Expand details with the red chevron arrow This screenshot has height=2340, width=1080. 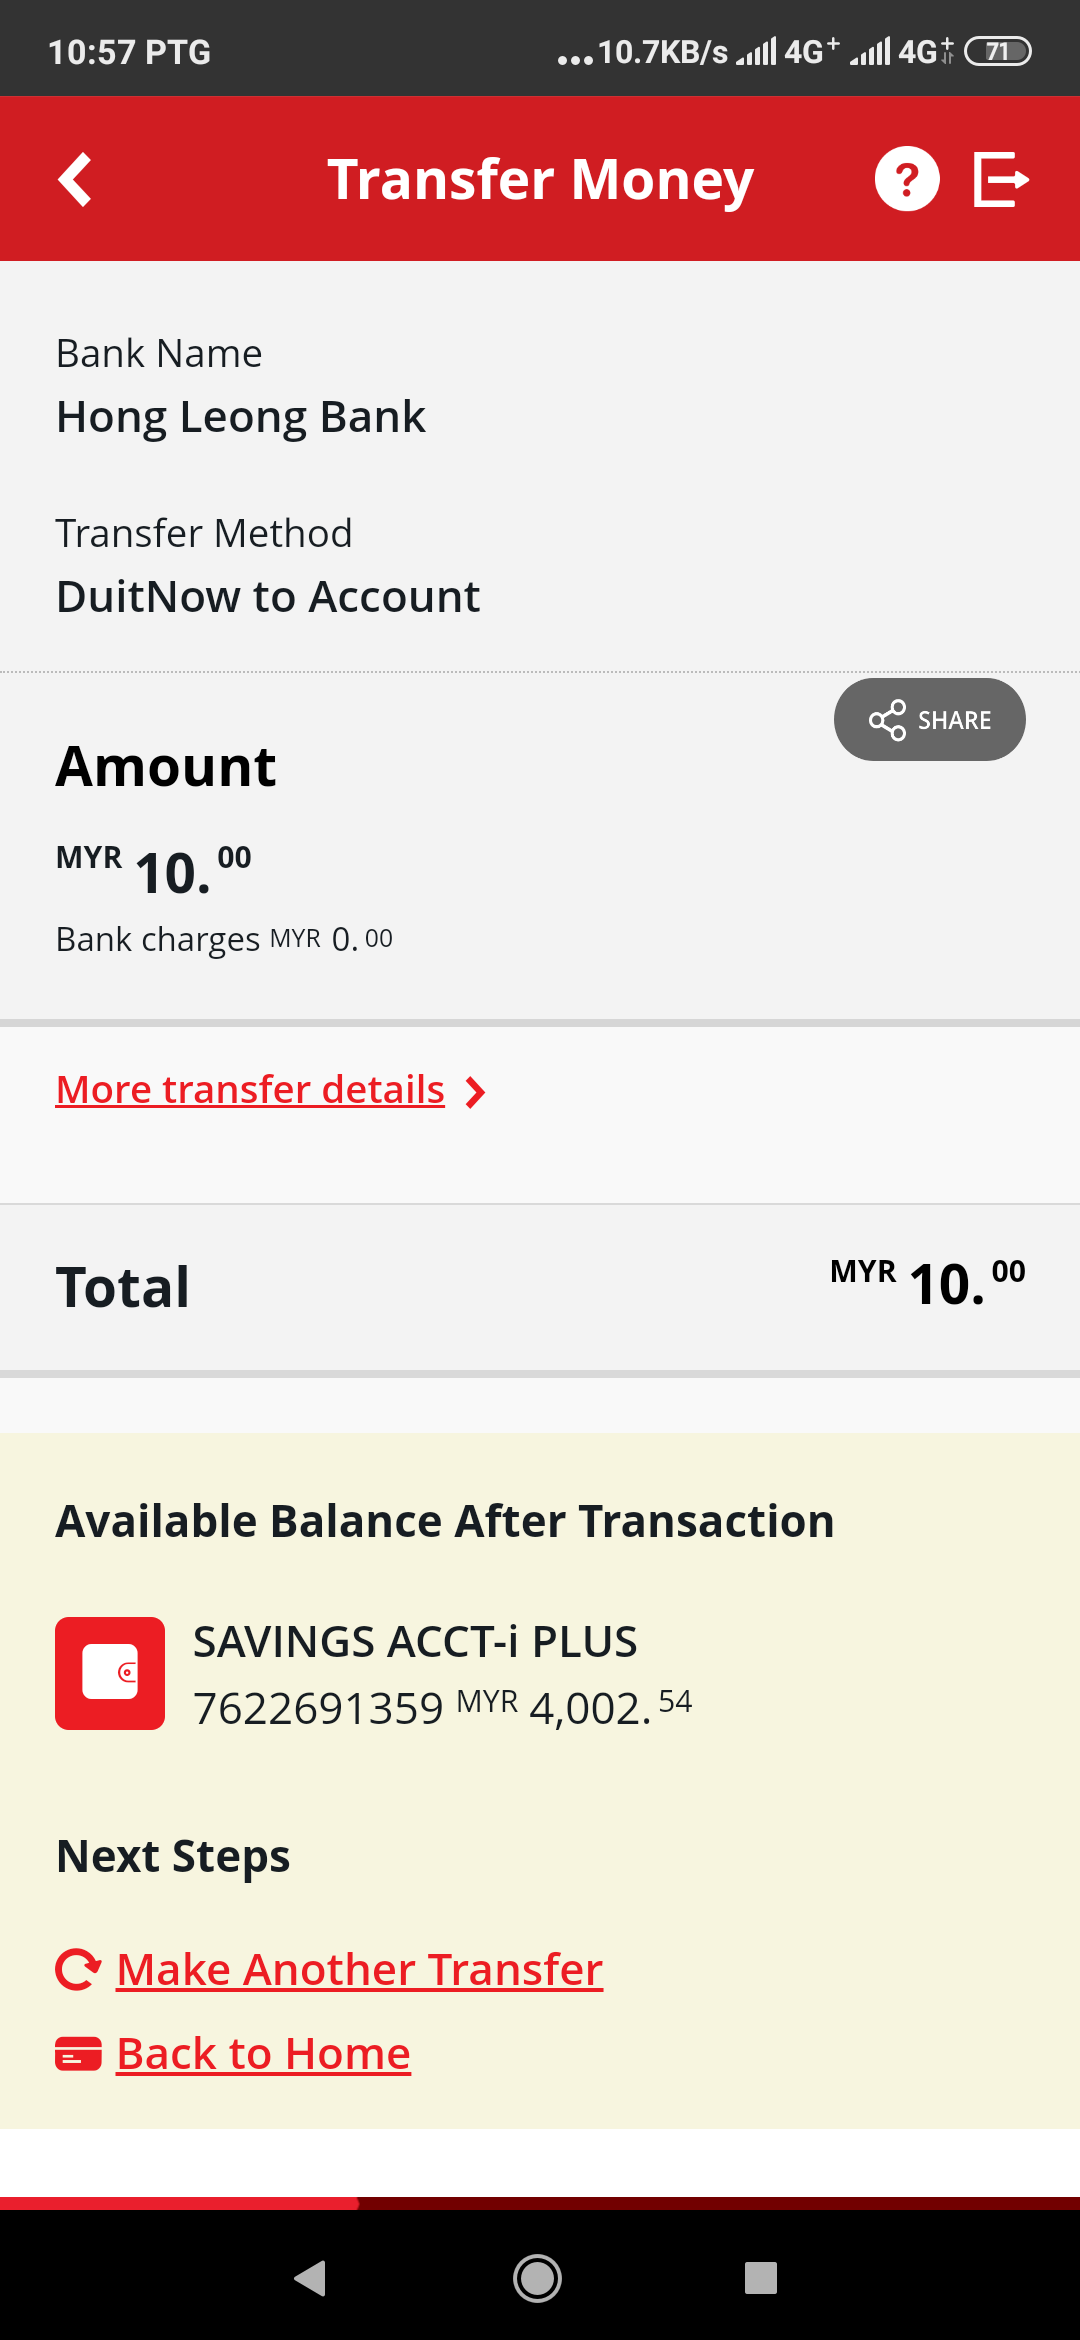(476, 1092)
